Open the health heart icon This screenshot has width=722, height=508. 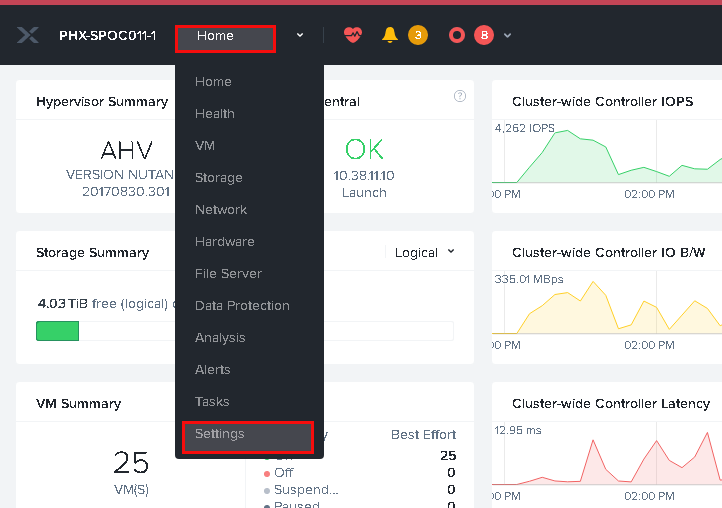(x=353, y=35)
